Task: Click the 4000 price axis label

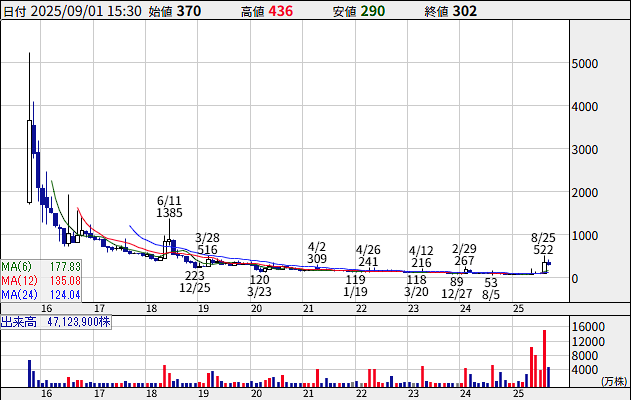Action: [x=585, y=107]
